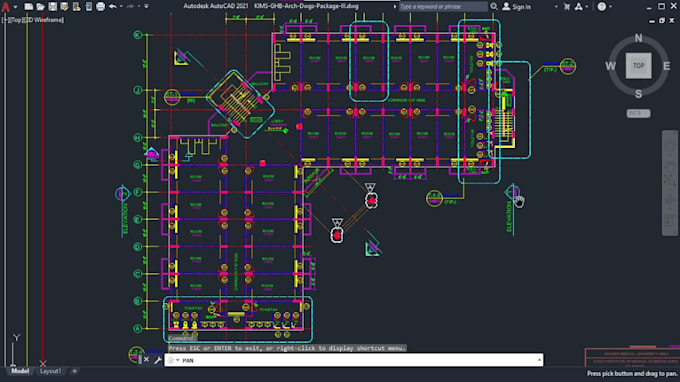Click grid bubble A on the plan
The width and height of the screenshot is (680, 382).
(137, 329)
